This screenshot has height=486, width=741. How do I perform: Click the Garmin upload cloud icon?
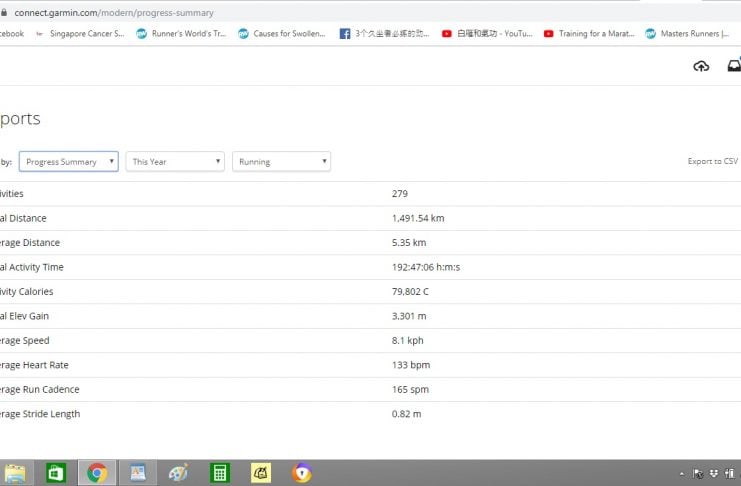click(701, 66)
